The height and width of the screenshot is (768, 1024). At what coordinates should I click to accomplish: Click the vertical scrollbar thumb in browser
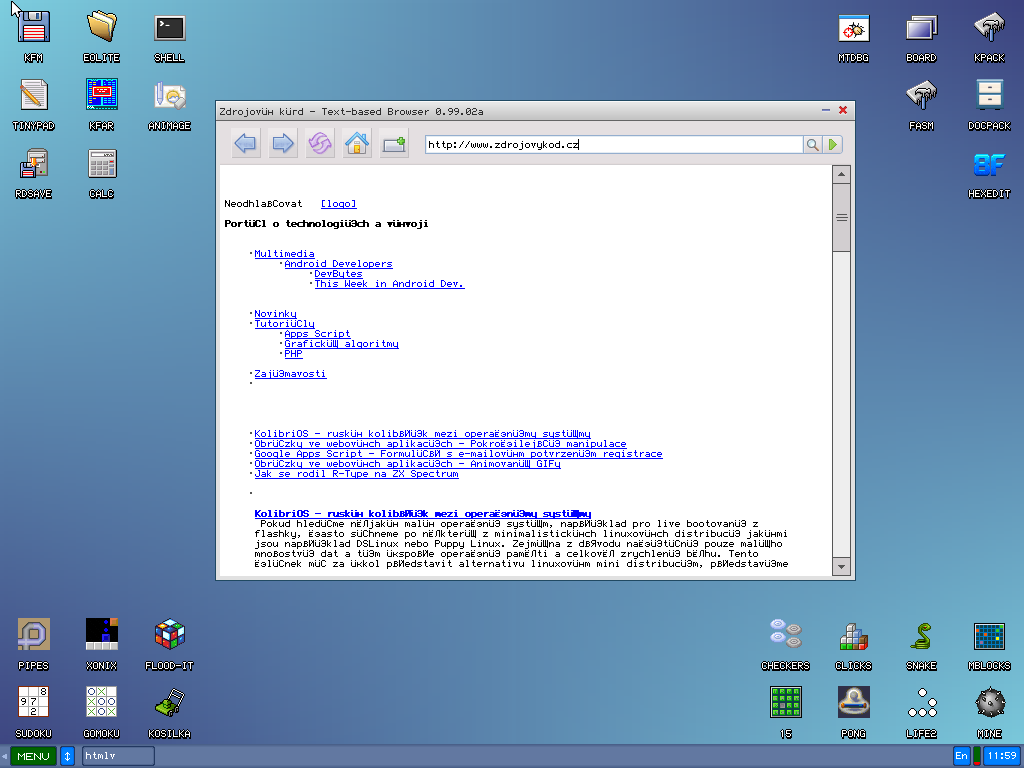pos(841,217)
